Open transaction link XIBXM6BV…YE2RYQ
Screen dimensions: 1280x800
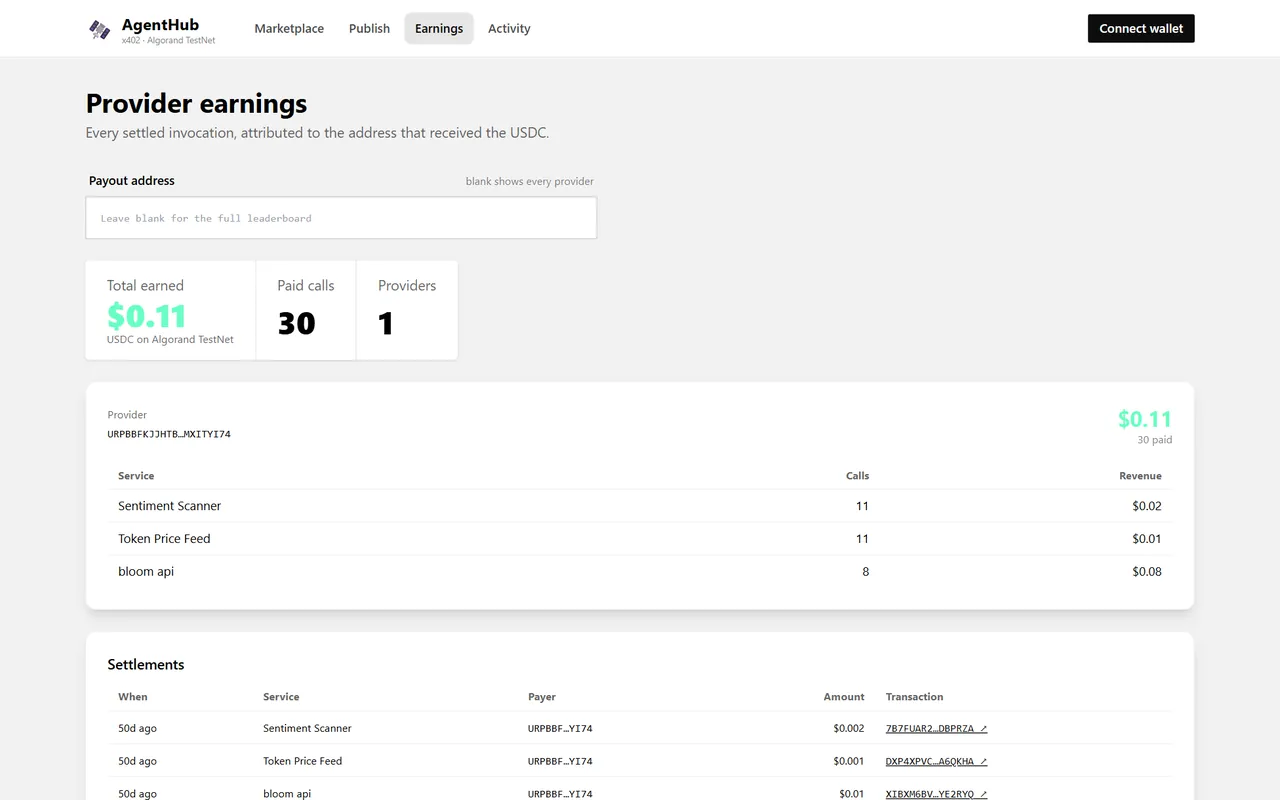936,794
